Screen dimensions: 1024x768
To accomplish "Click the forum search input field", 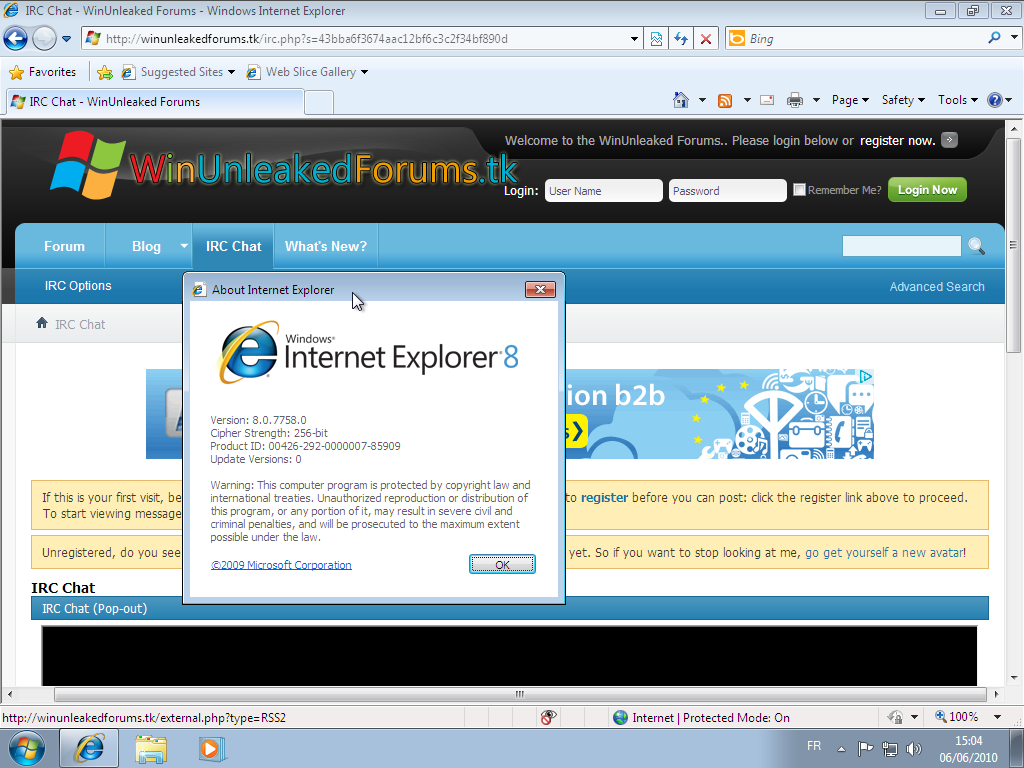I will tap(901, 246).
